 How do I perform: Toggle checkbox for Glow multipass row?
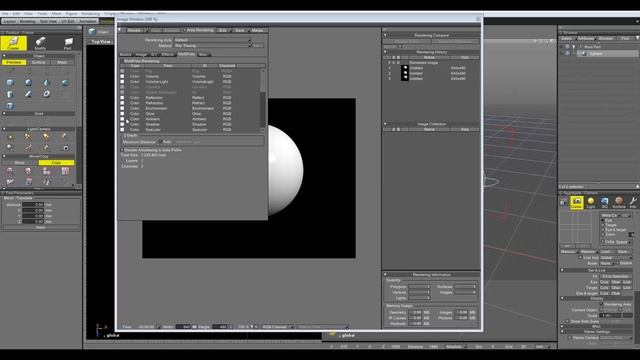tap(122, 113)
